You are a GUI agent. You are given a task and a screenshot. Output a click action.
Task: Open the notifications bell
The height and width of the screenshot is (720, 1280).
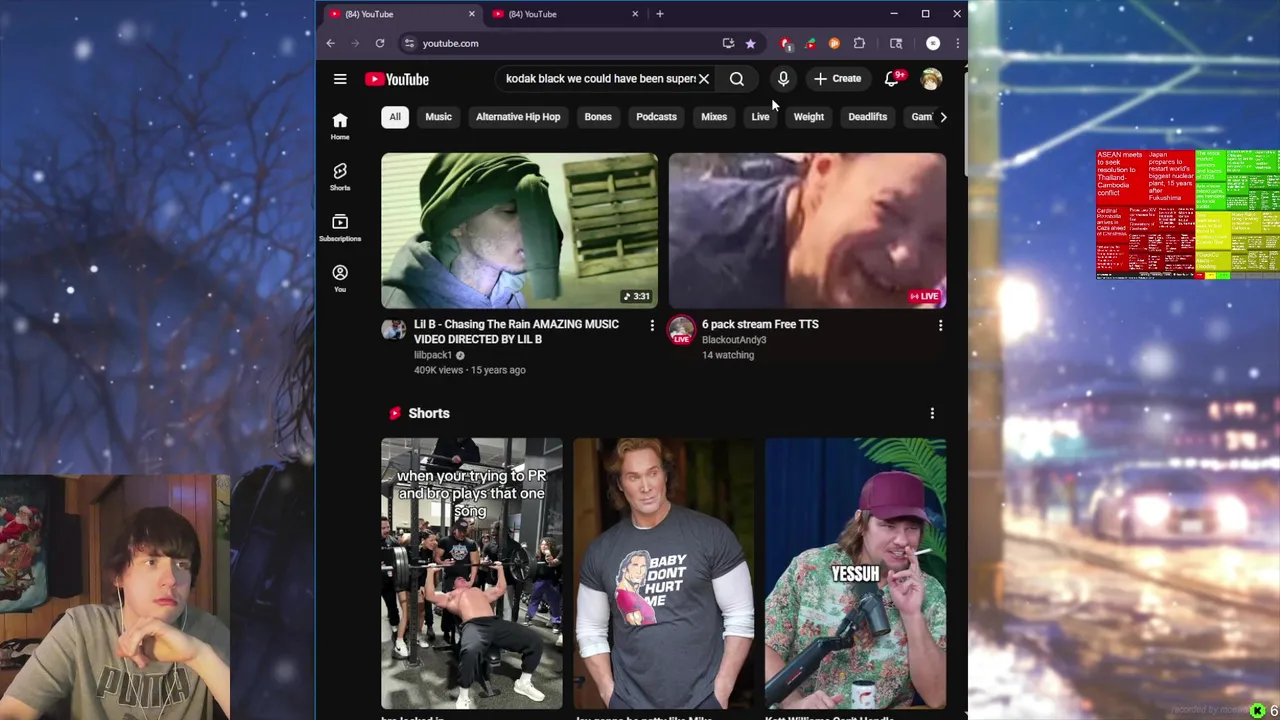point(892,78)
